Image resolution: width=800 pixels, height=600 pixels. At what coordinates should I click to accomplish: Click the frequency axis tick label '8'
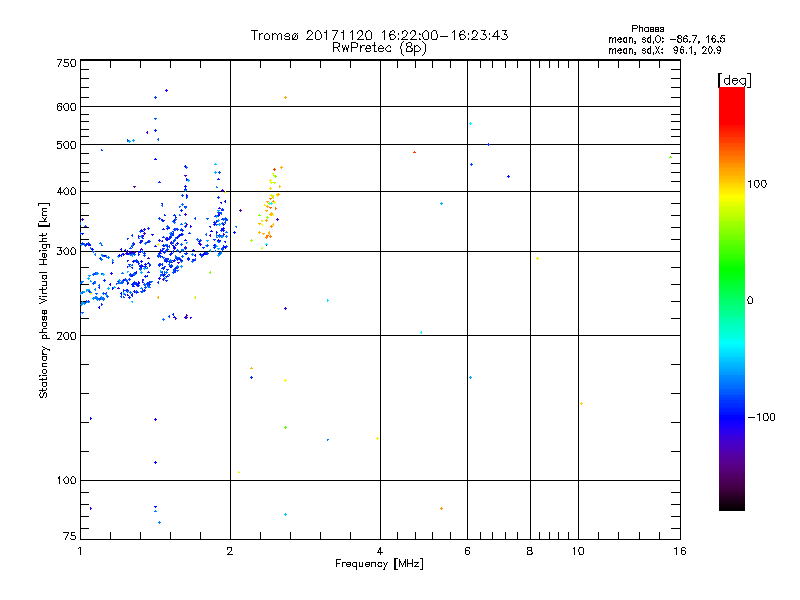(x=530, y=551)
